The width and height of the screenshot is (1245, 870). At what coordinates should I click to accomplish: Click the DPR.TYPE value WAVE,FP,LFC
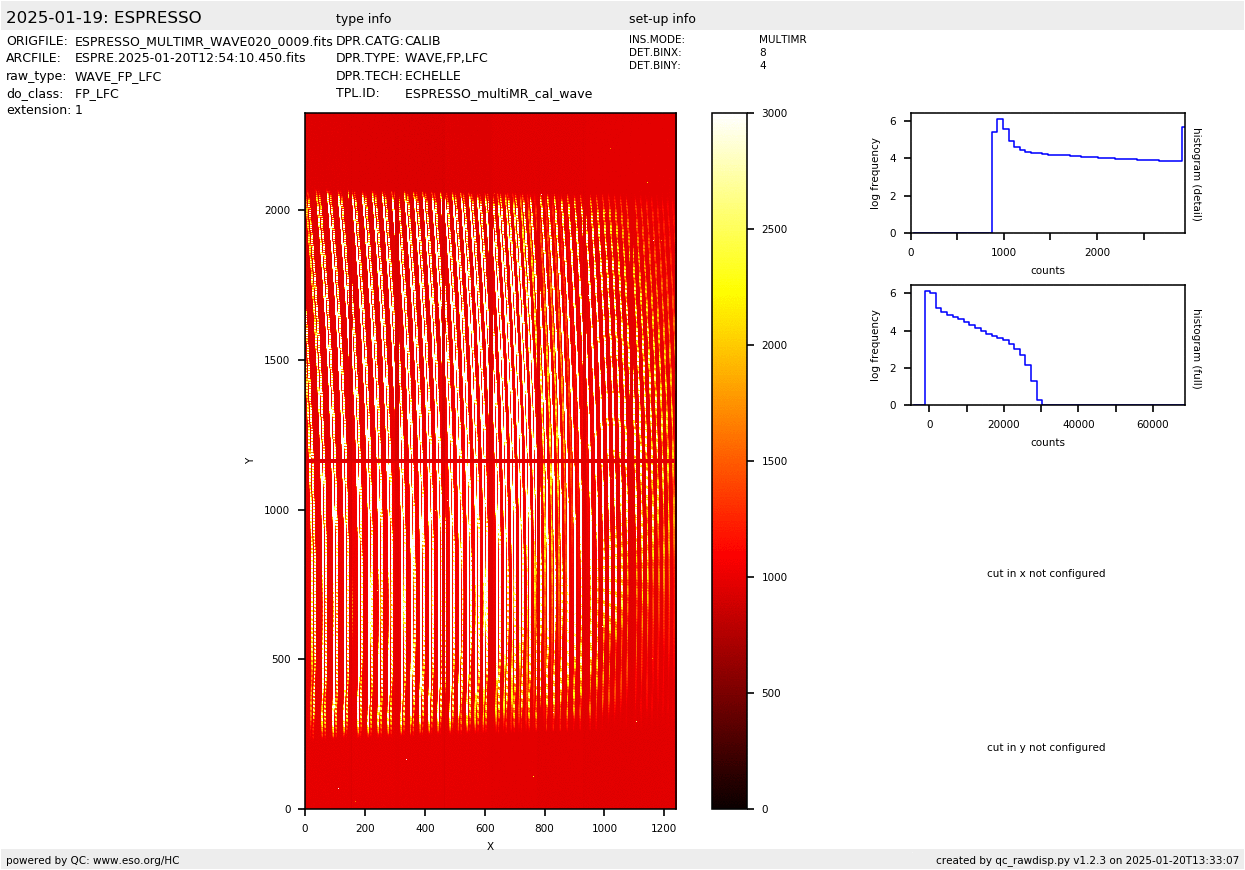[446, 59]
